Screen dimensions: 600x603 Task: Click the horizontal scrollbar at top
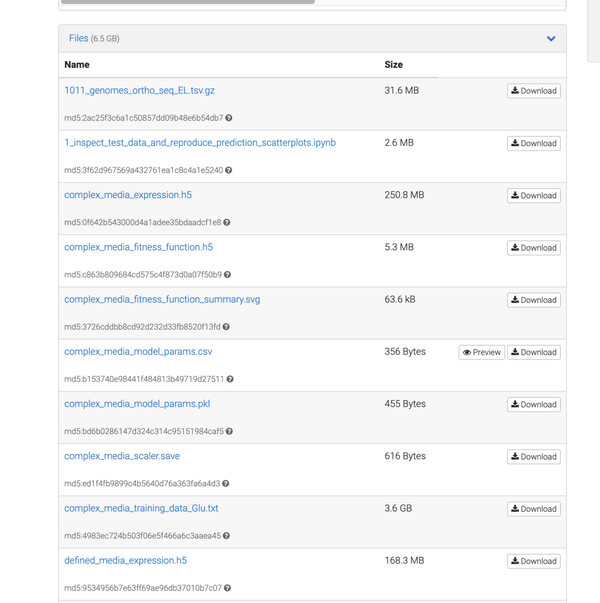pos(190,2)
